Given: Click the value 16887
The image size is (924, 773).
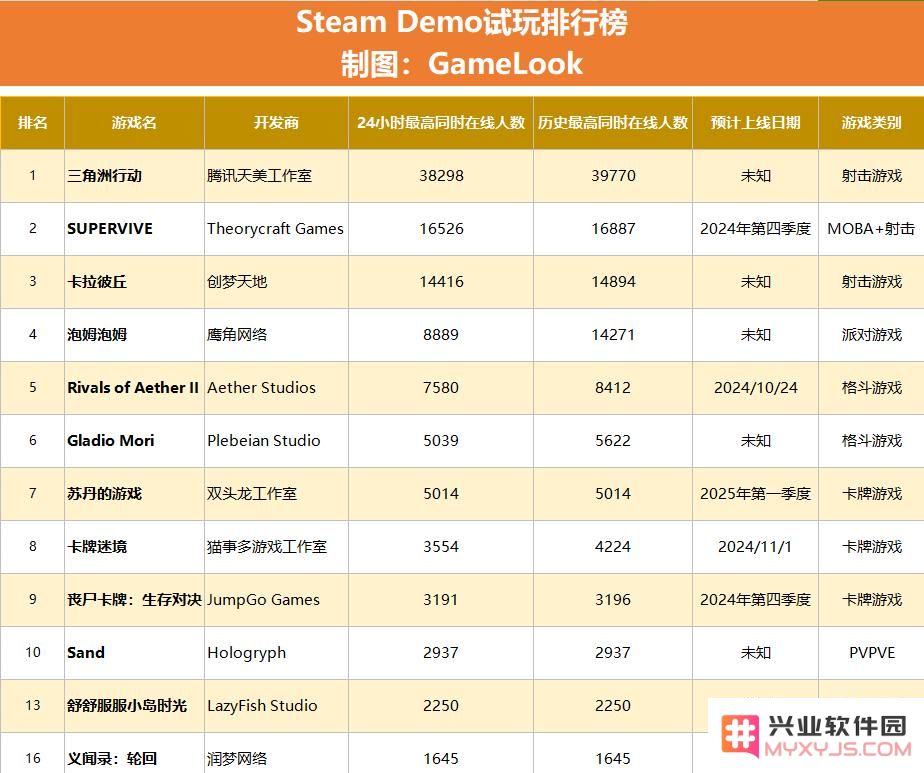Looking at the screenshot, I should click(x=613, y=229).
